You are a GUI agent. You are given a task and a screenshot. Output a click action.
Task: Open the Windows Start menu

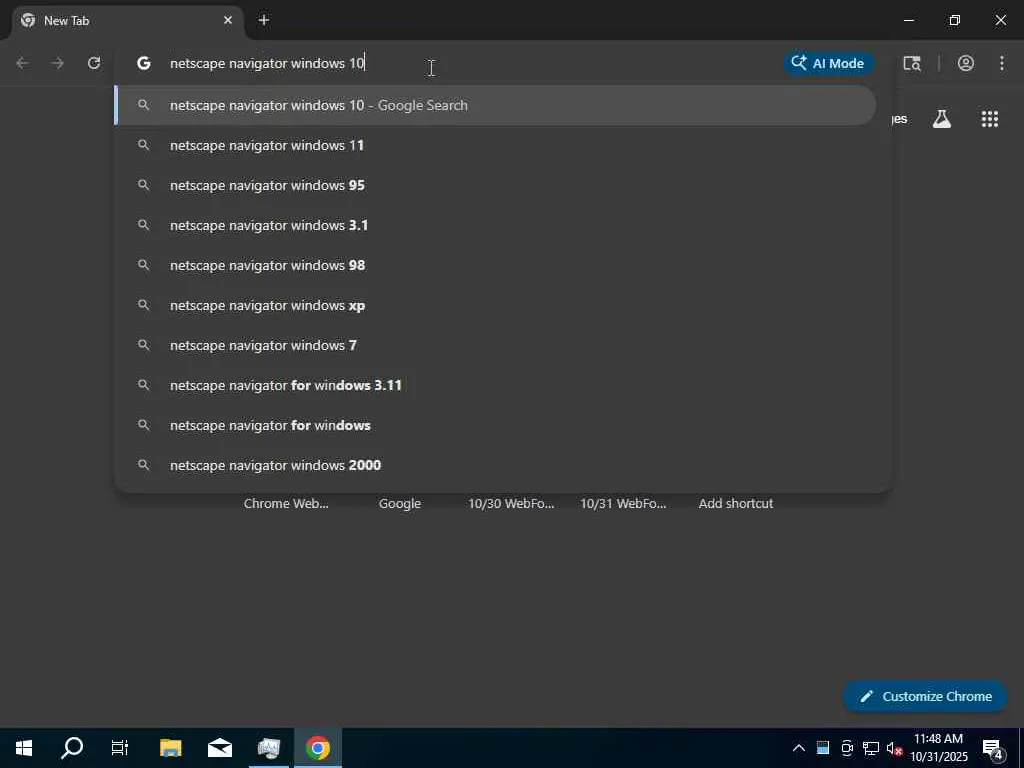point(24,748)
